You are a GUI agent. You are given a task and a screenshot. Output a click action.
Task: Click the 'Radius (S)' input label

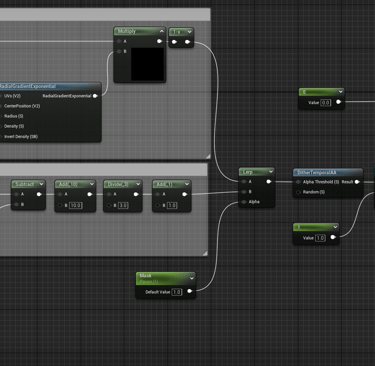(14, 116)
